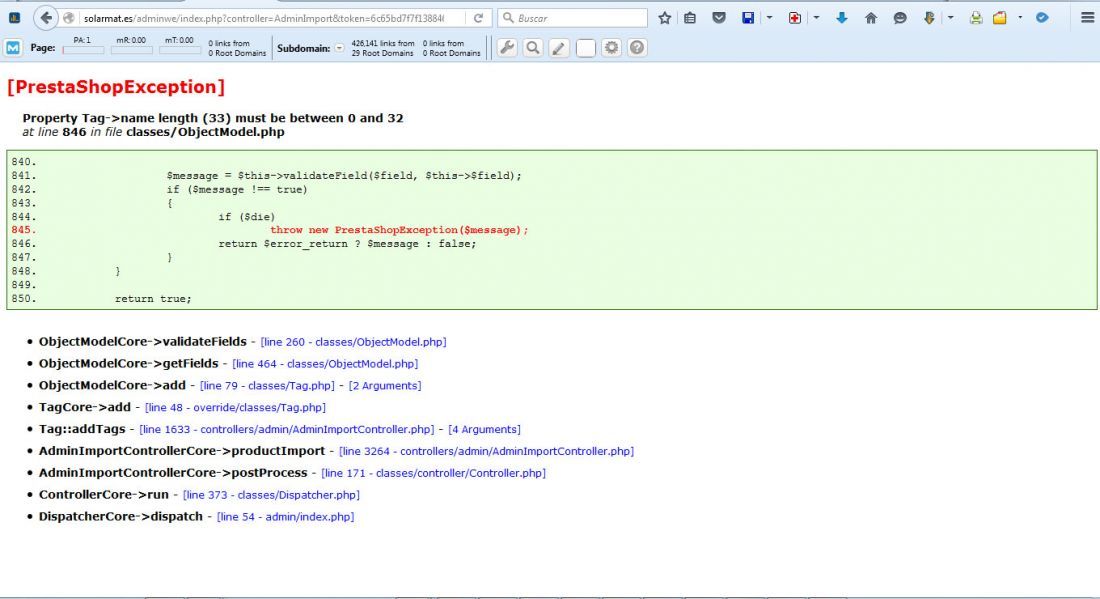Open the hamburger browser menu
The width and height of the screenshot is (1100, 599).
click(x=1087, y=18)
